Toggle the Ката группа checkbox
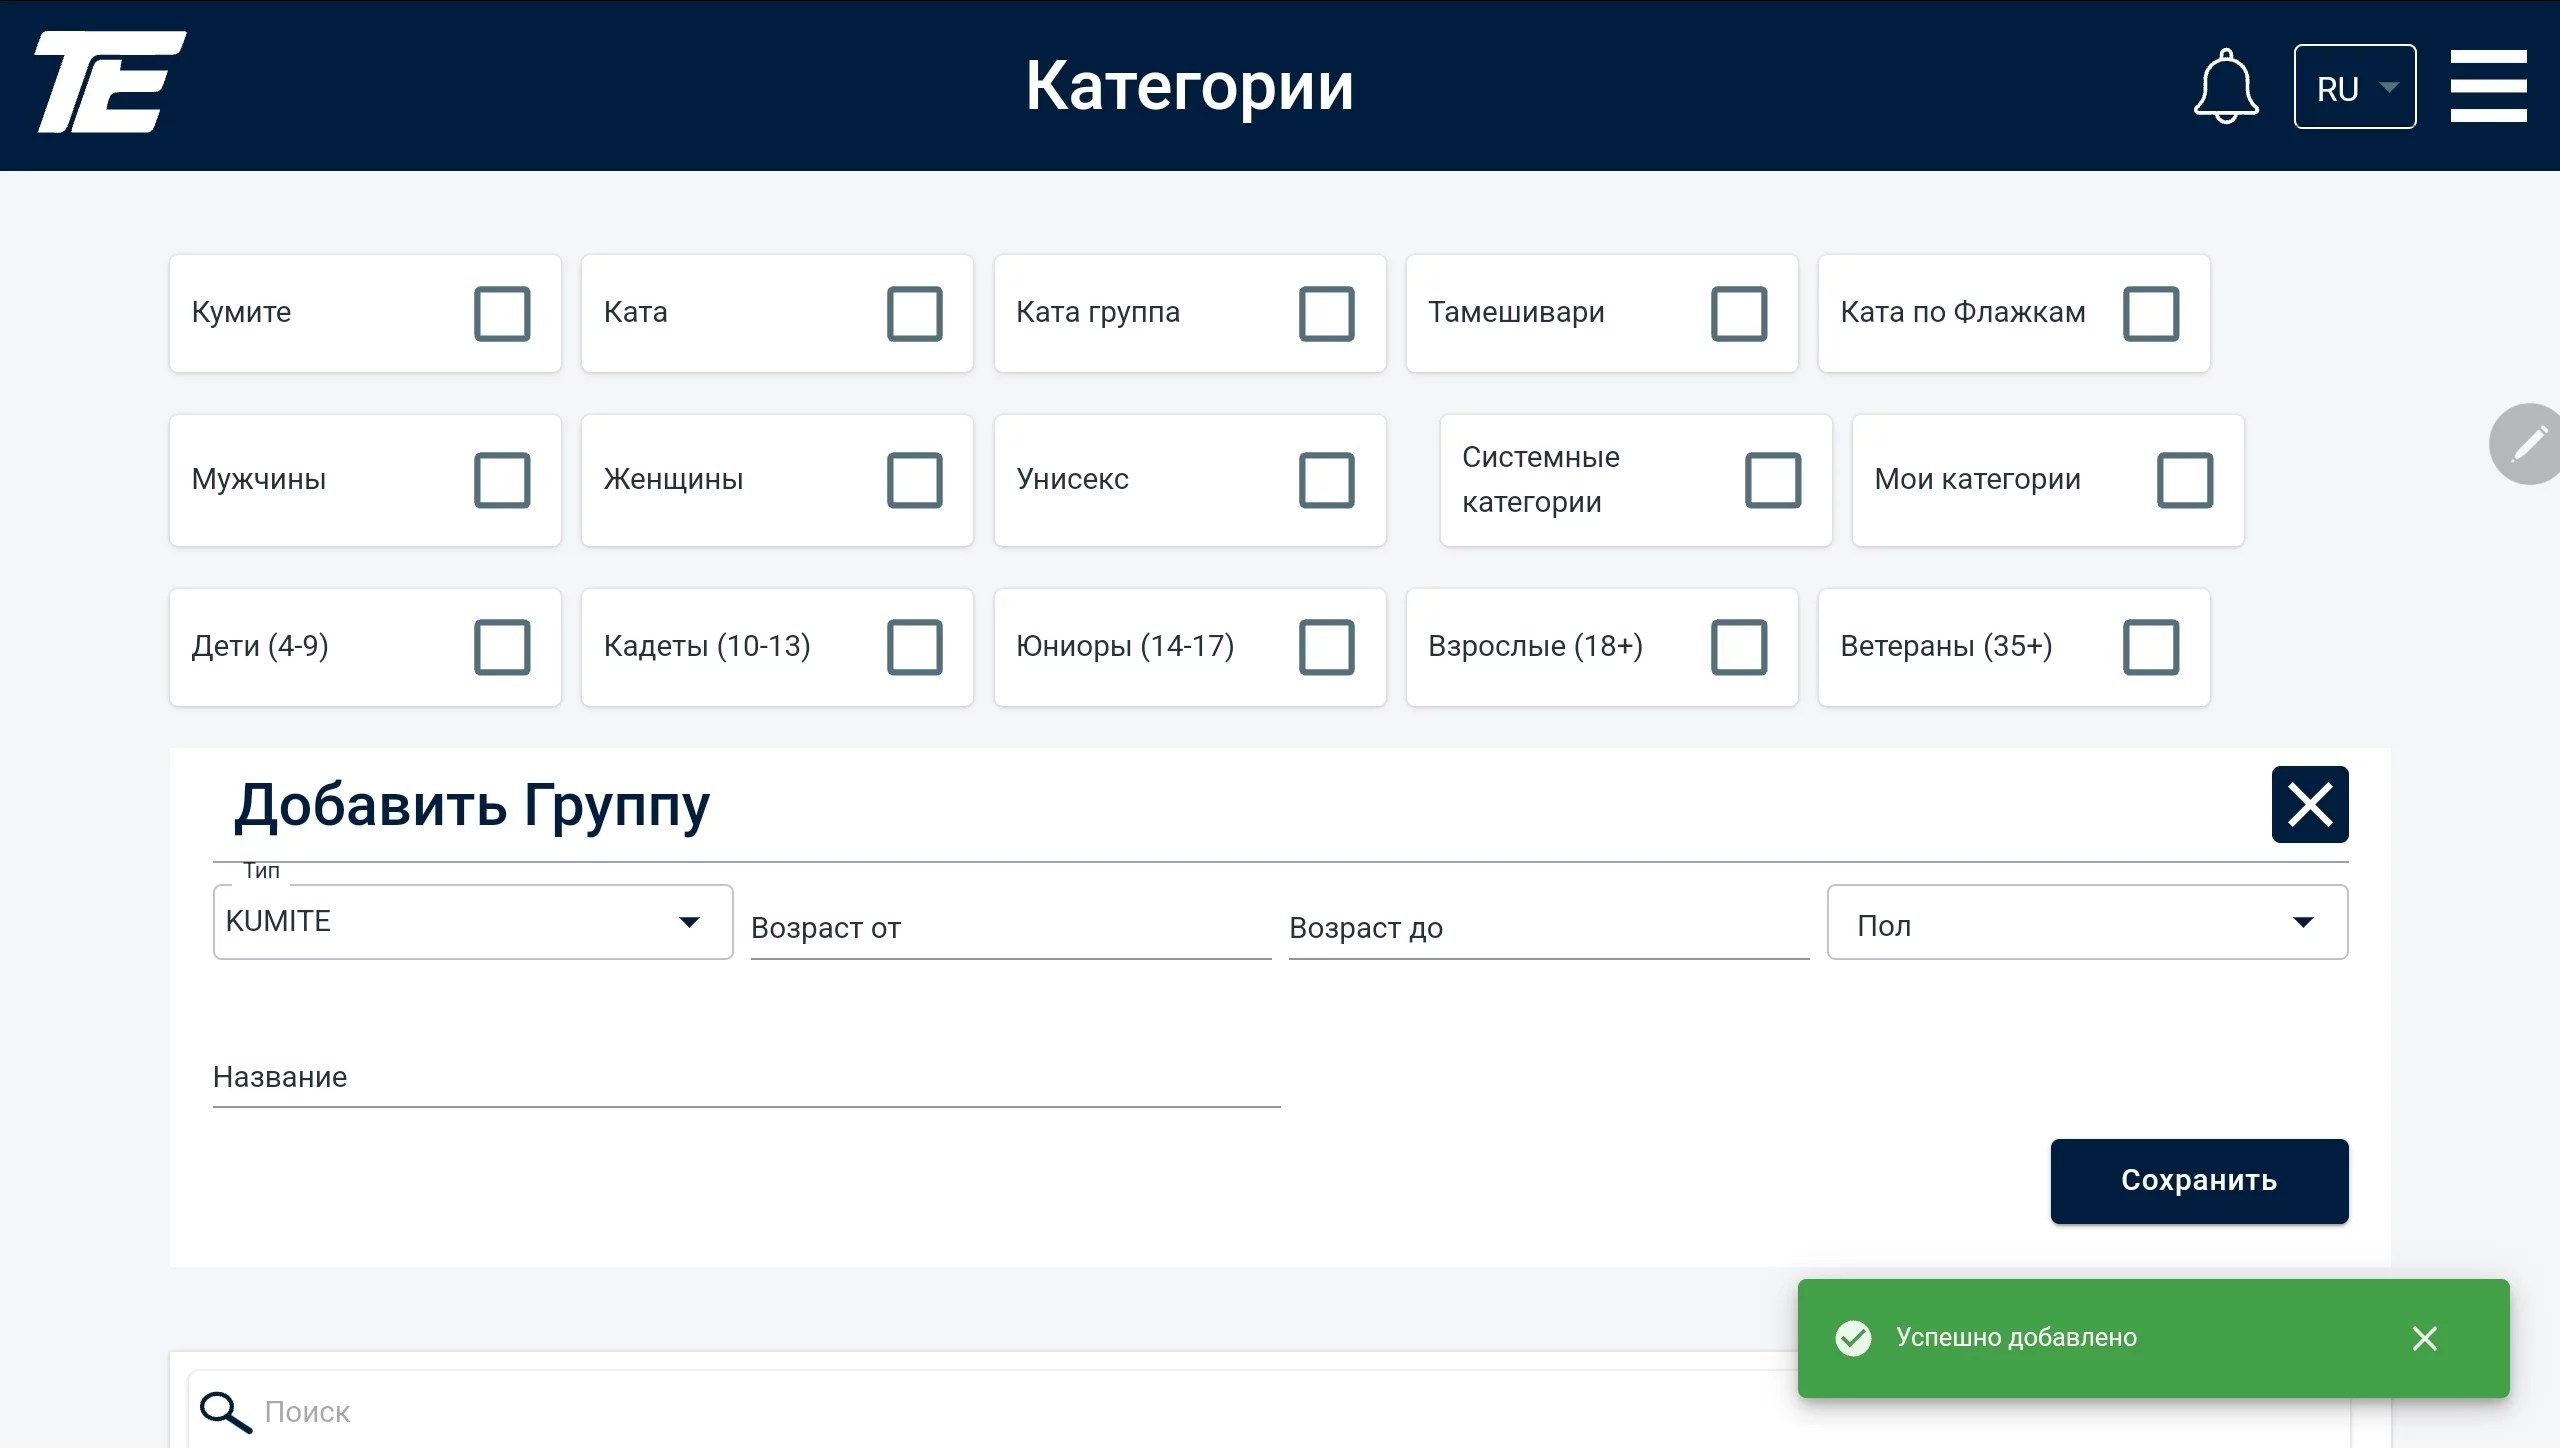 coord(1327,314)
